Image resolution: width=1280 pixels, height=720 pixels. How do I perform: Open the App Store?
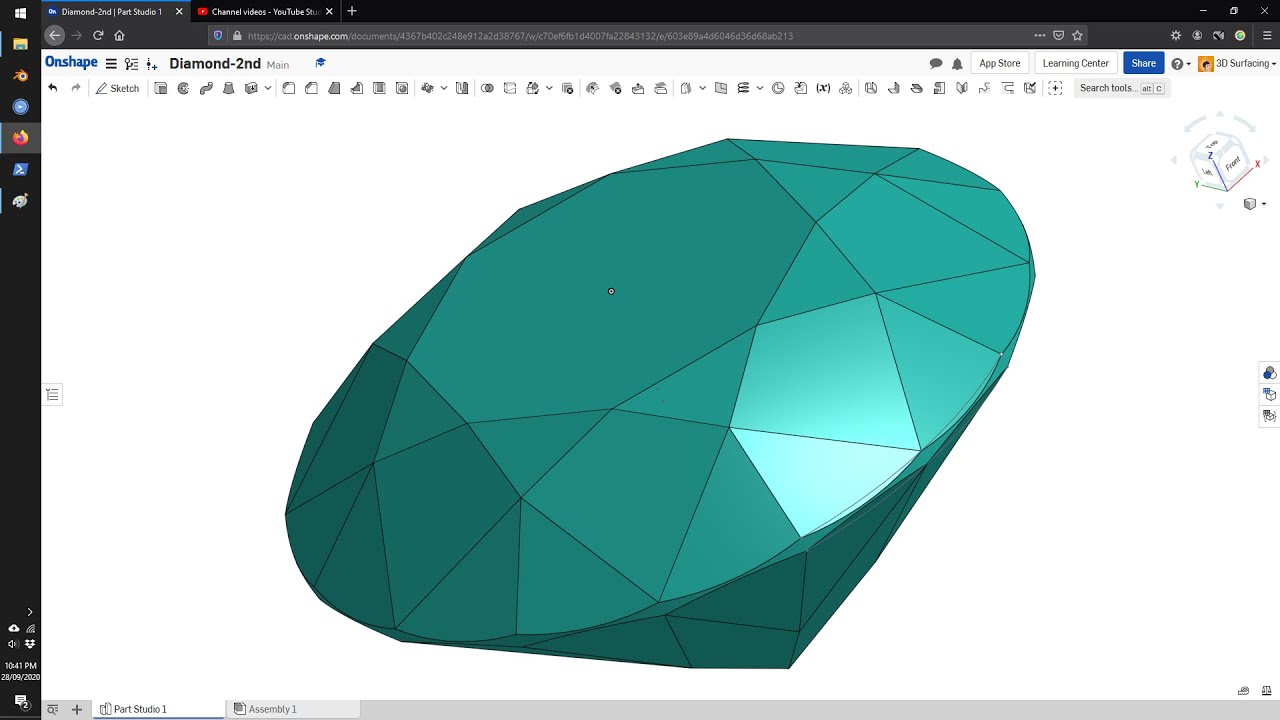click(x=1000, y=63)
